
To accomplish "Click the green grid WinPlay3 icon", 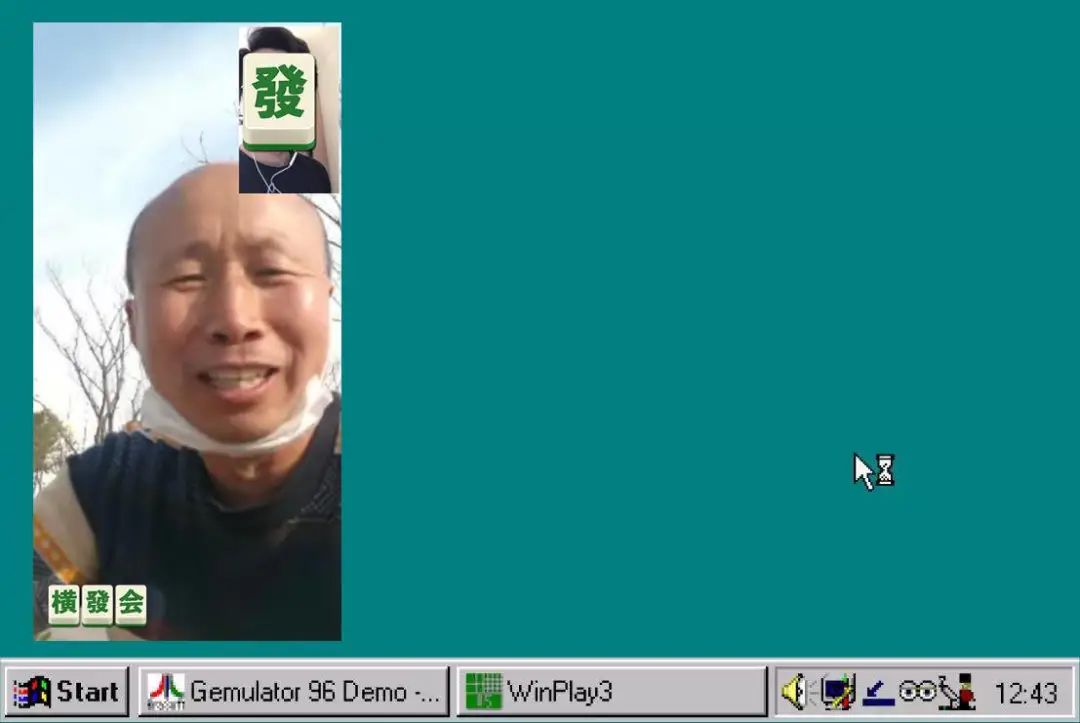I will point(484,691).
